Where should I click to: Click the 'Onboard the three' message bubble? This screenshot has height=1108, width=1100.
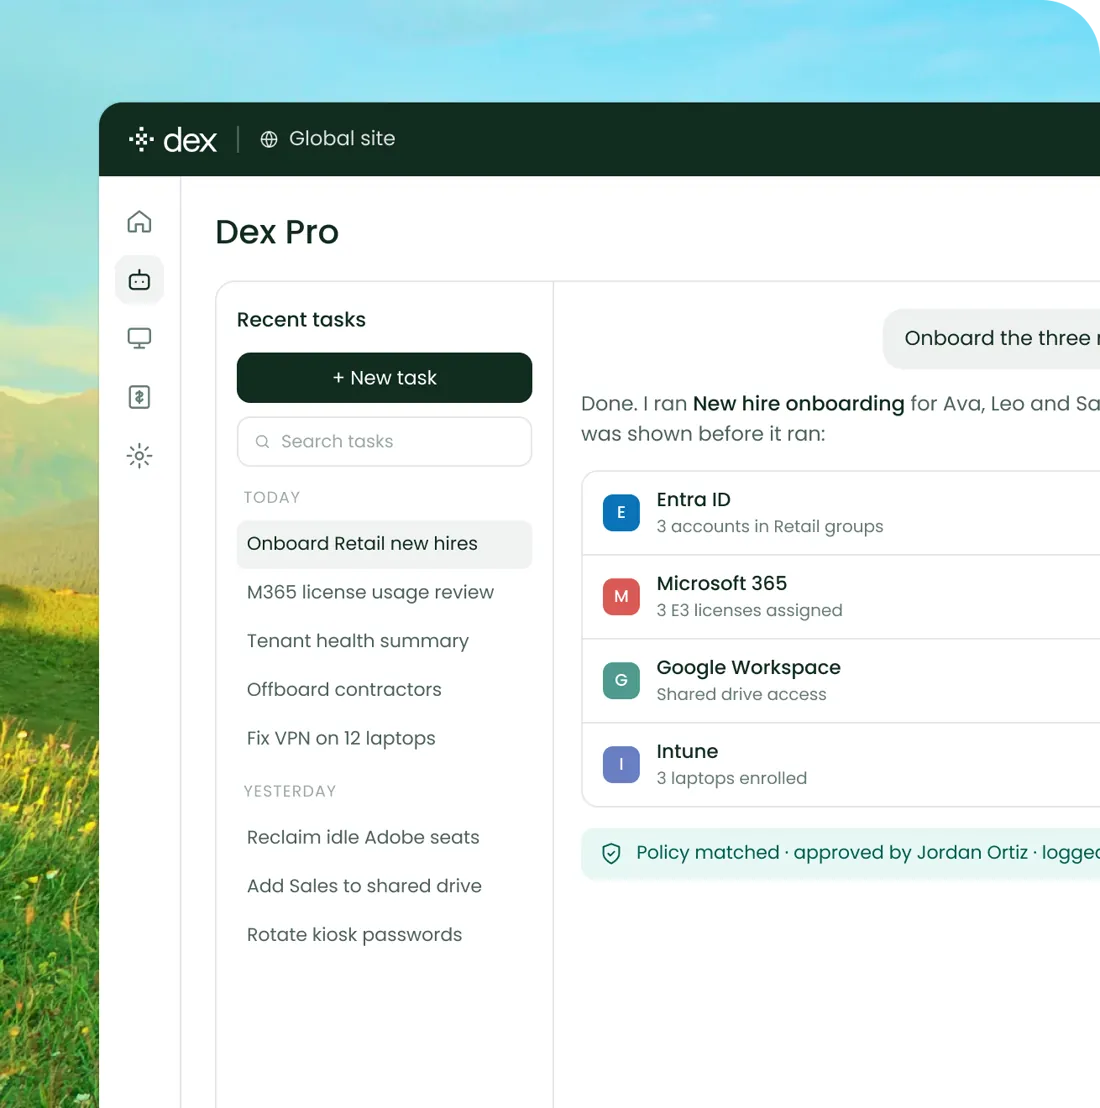(992, 338)
